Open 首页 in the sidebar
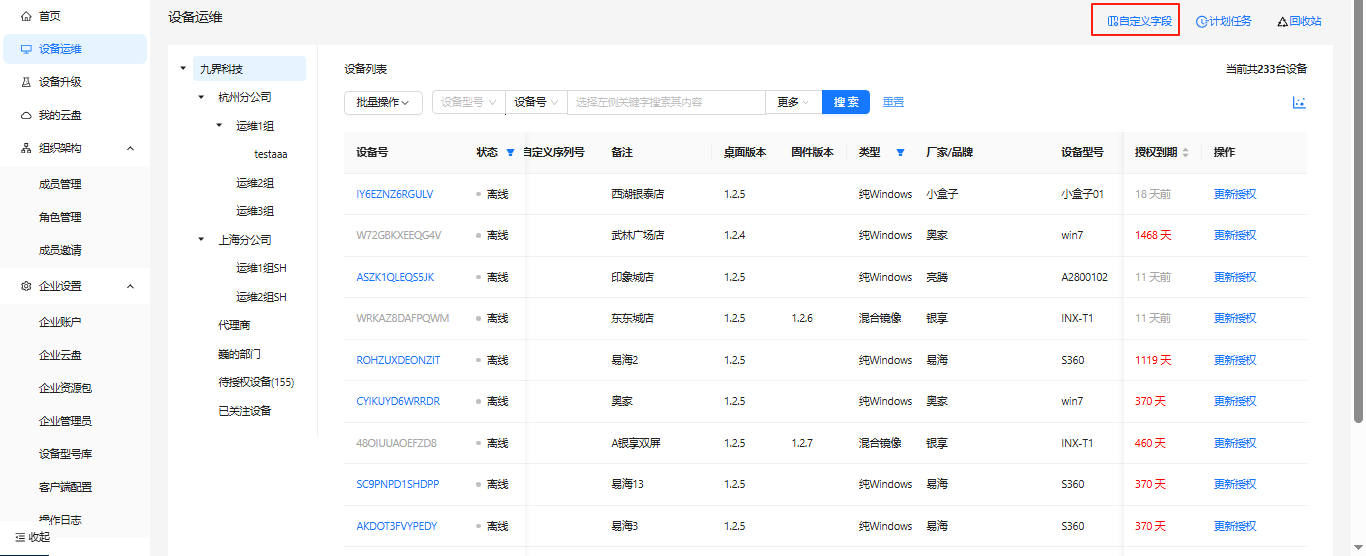 coord(75,16)
